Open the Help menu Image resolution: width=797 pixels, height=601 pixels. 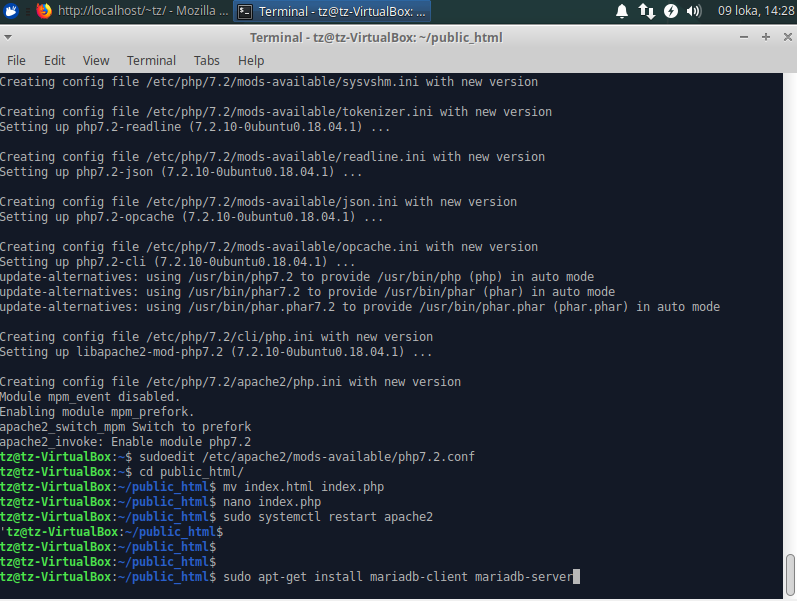251,60
